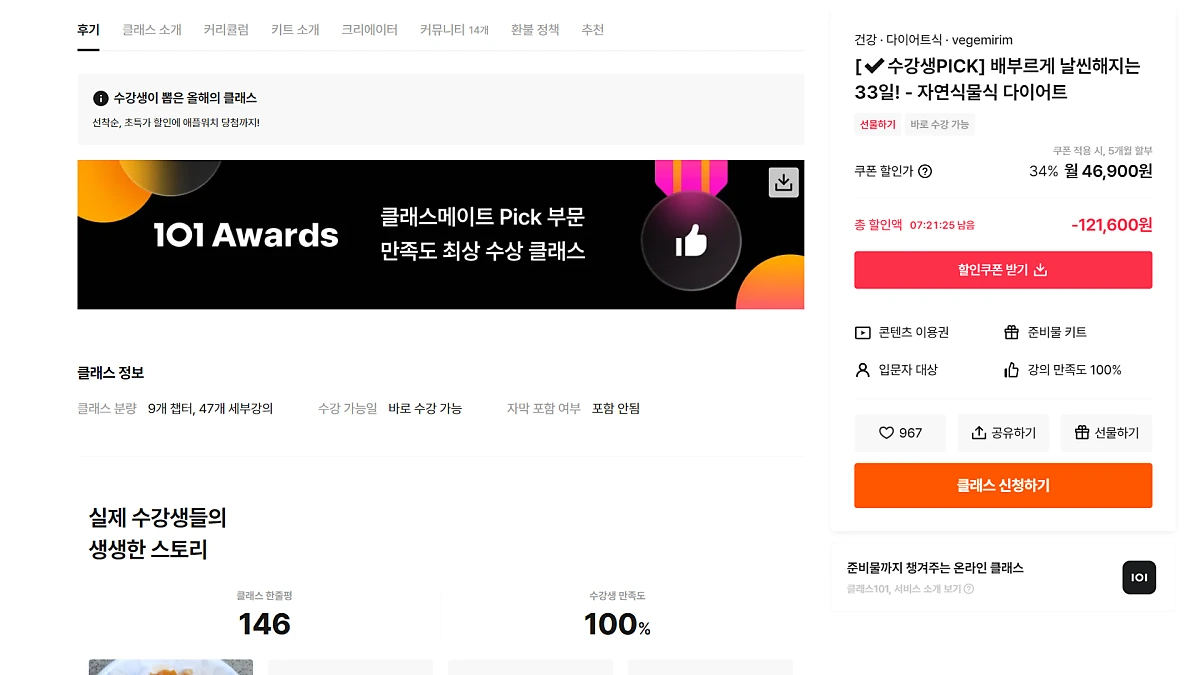Click the orange 클래스 신청하기 button

pyautogui.click(x=1003, y=486)
